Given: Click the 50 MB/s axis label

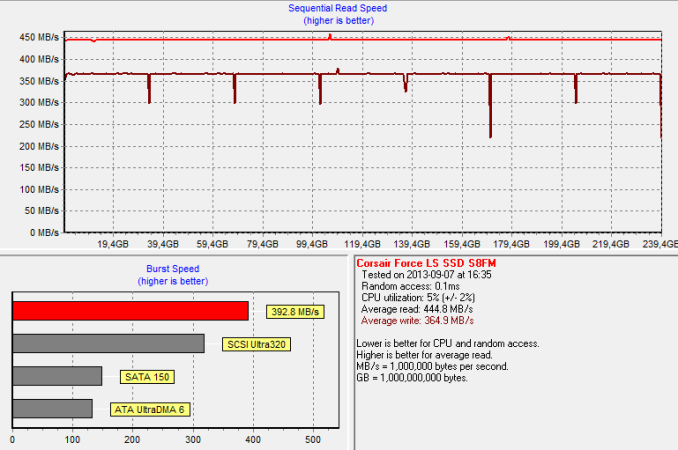Looking at the screenshot, I should [42, 211].
